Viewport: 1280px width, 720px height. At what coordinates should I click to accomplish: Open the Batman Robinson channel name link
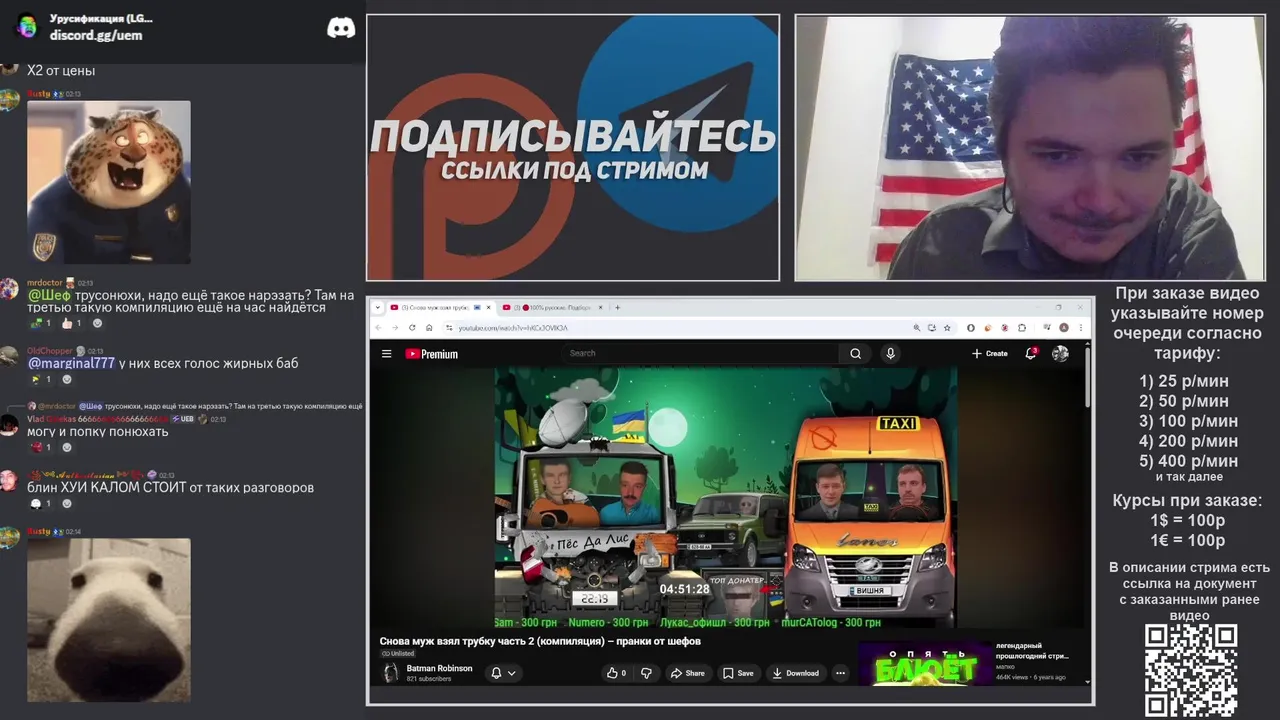[x=439, y=668]
